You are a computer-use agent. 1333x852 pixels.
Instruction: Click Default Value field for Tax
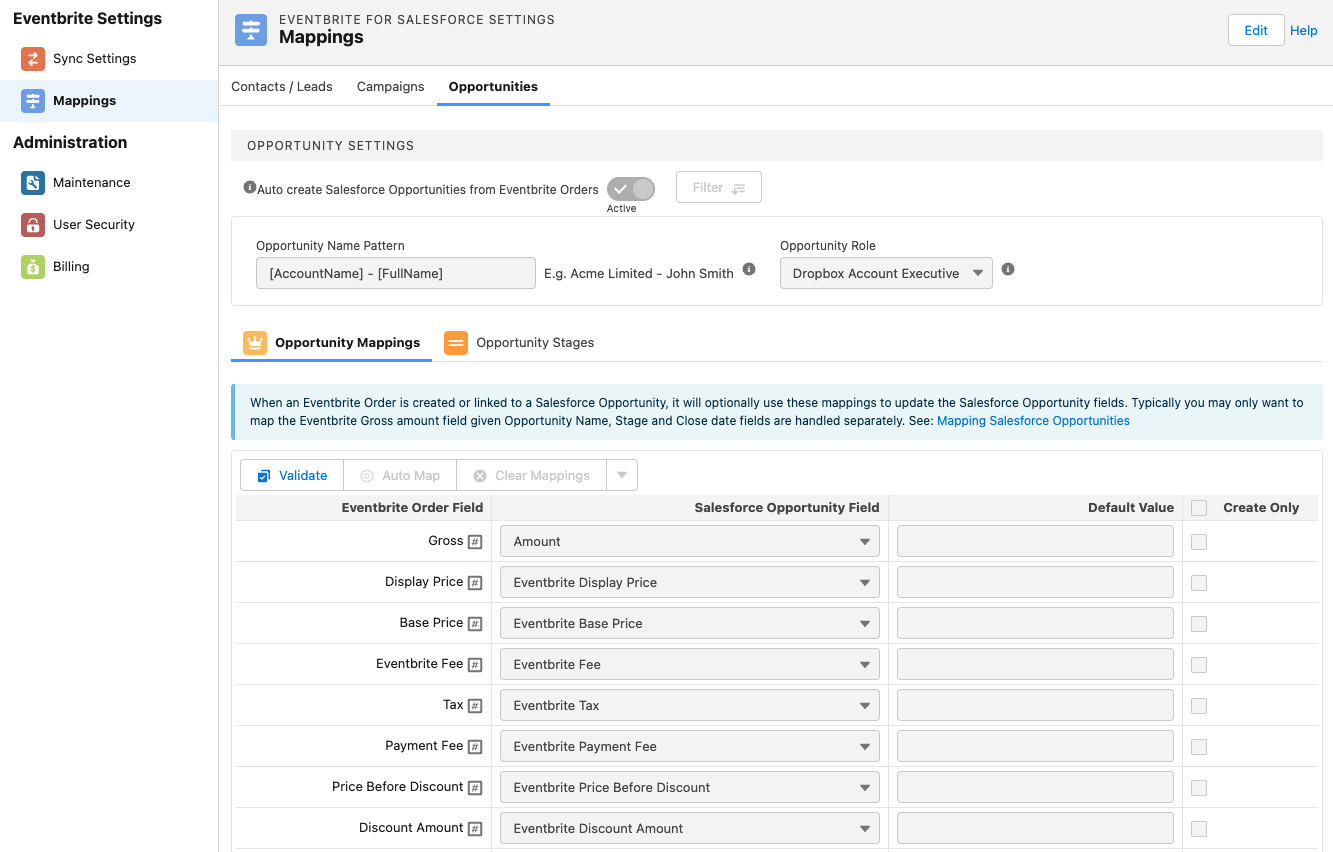(x=1035, y=705)
